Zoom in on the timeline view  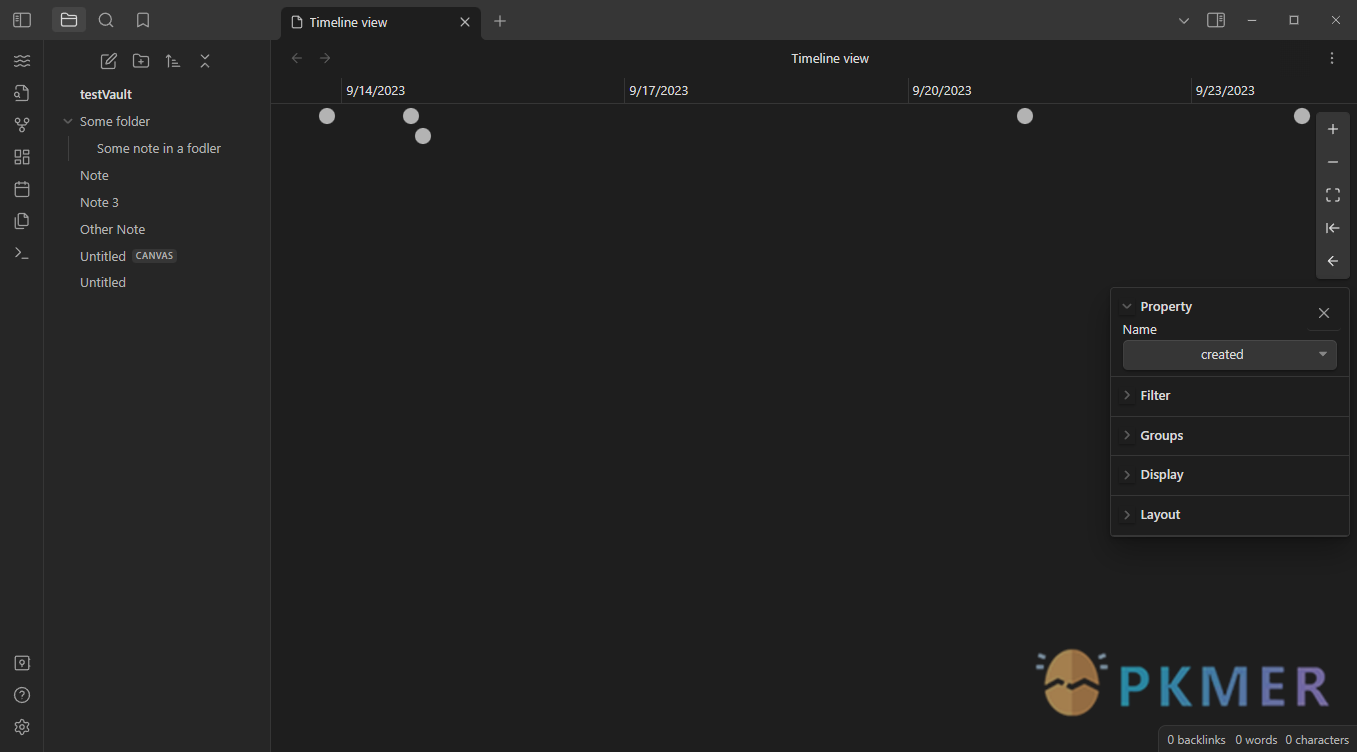[1332, 129]
